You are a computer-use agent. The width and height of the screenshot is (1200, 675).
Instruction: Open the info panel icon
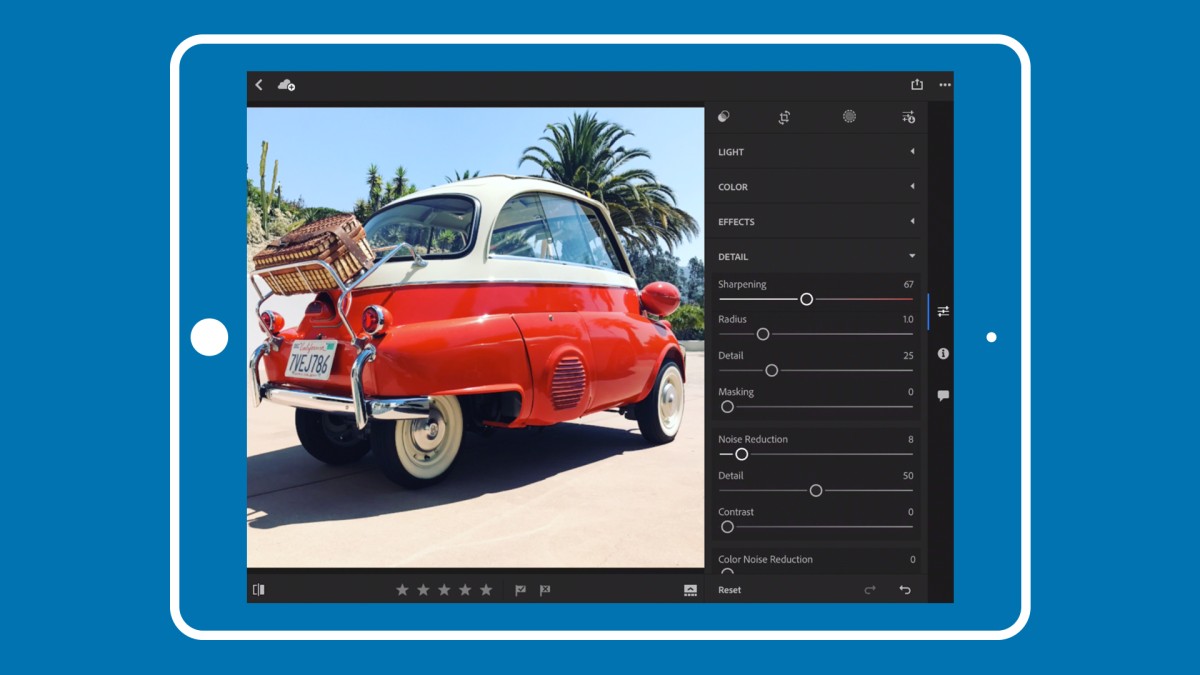[943, 354]
